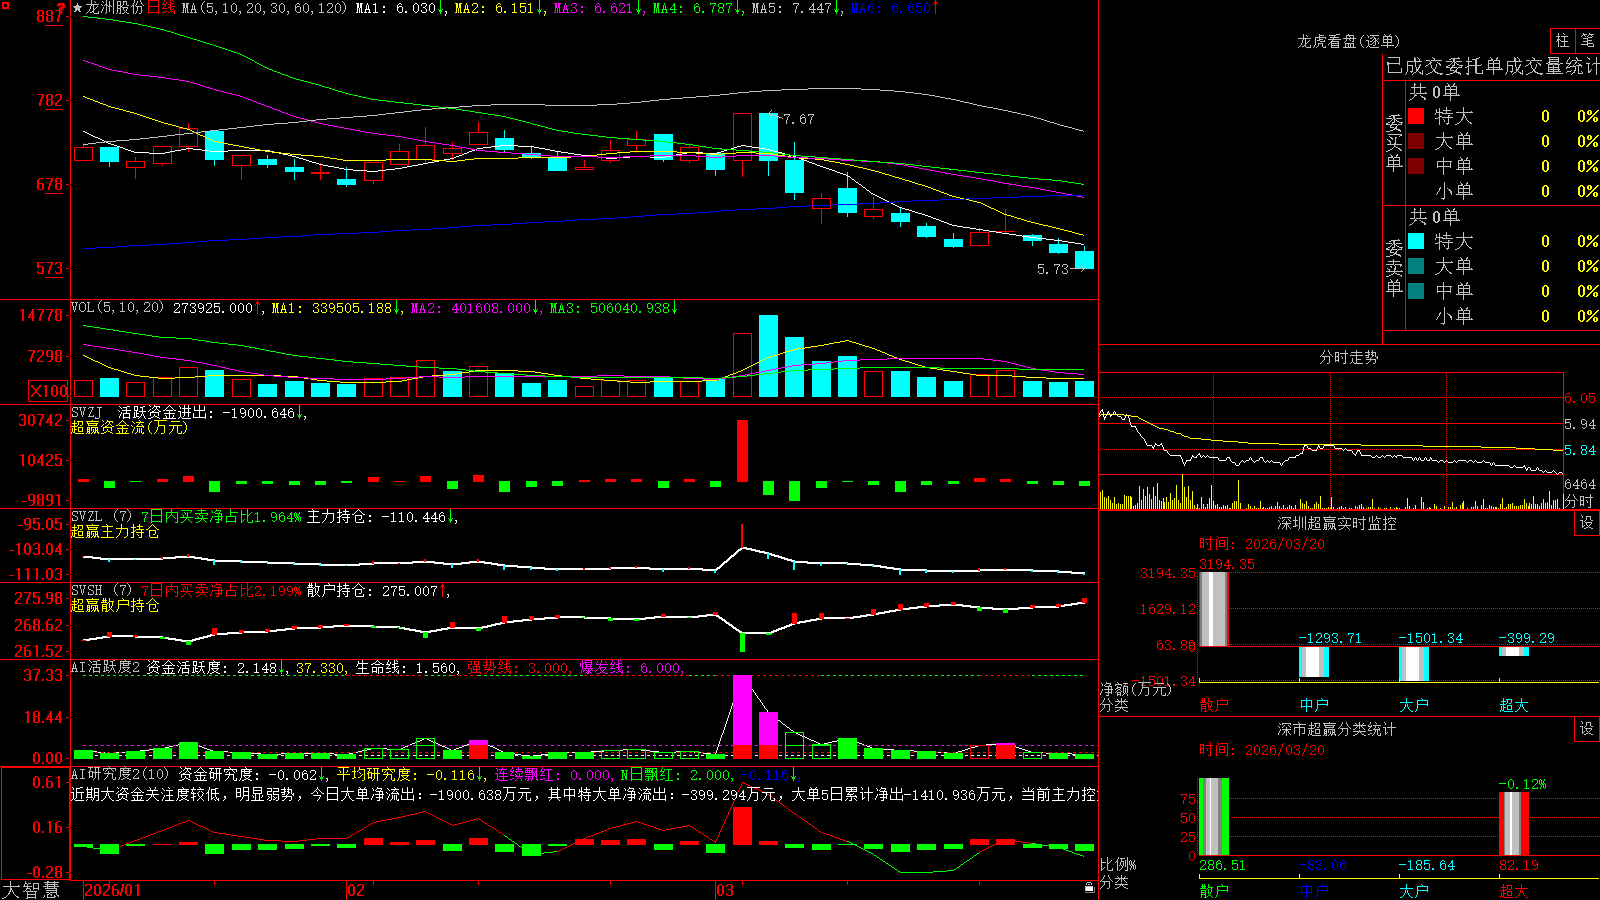The height and width of the screenshot is (900, 1600).
Task: Click the 超赢散户持仓 label
Action: pos(115,605)
